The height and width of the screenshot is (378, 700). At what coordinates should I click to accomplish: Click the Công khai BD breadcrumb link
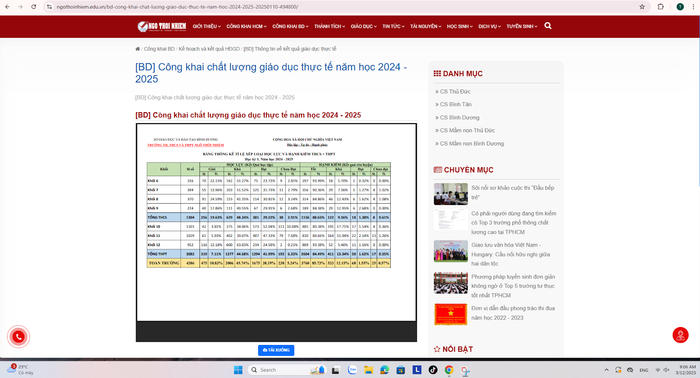click(x=159, y=49)
